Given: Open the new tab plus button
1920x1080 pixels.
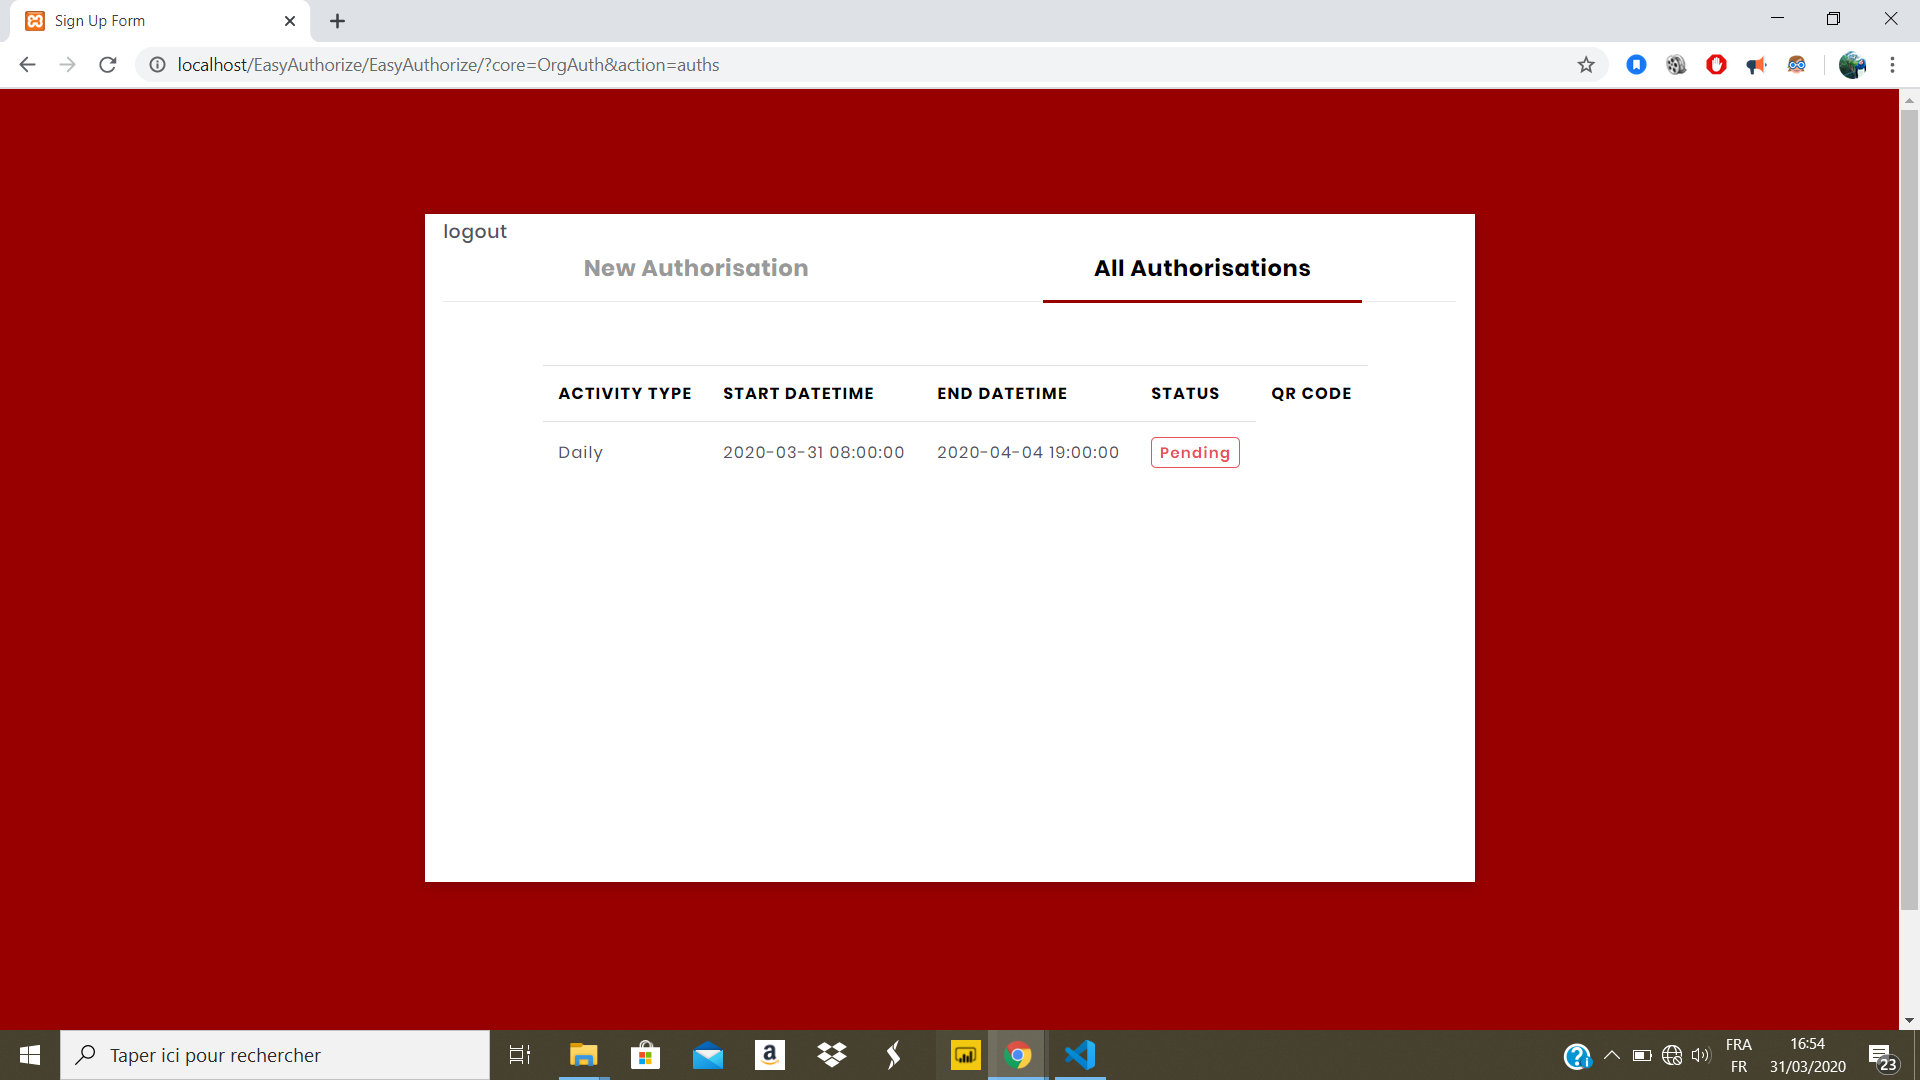Looking at the screenshot, I should click(338, 21).
